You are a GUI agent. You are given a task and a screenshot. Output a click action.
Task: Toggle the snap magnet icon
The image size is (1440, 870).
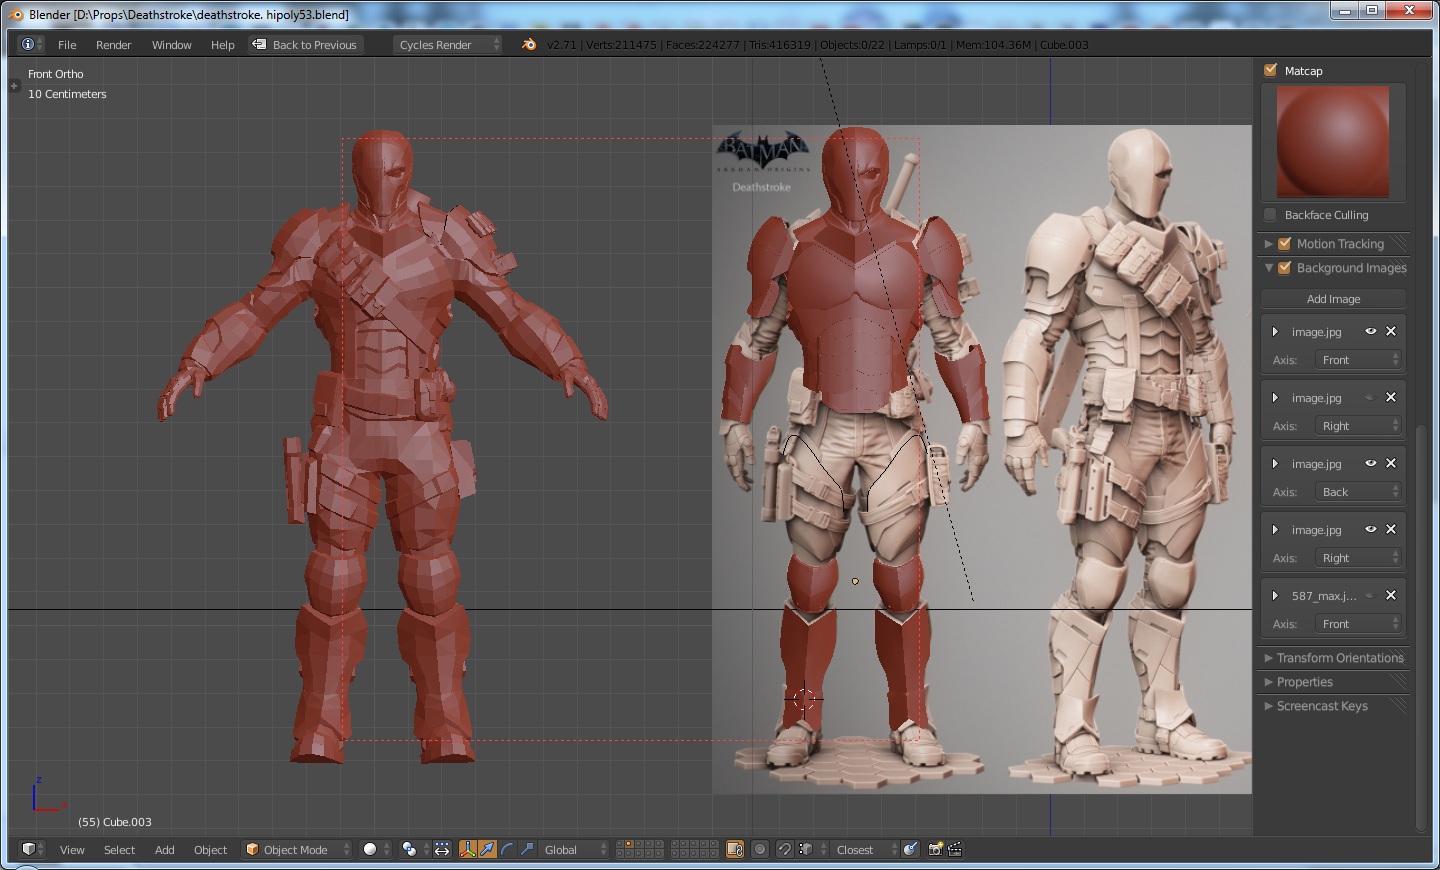click(785, 849)
